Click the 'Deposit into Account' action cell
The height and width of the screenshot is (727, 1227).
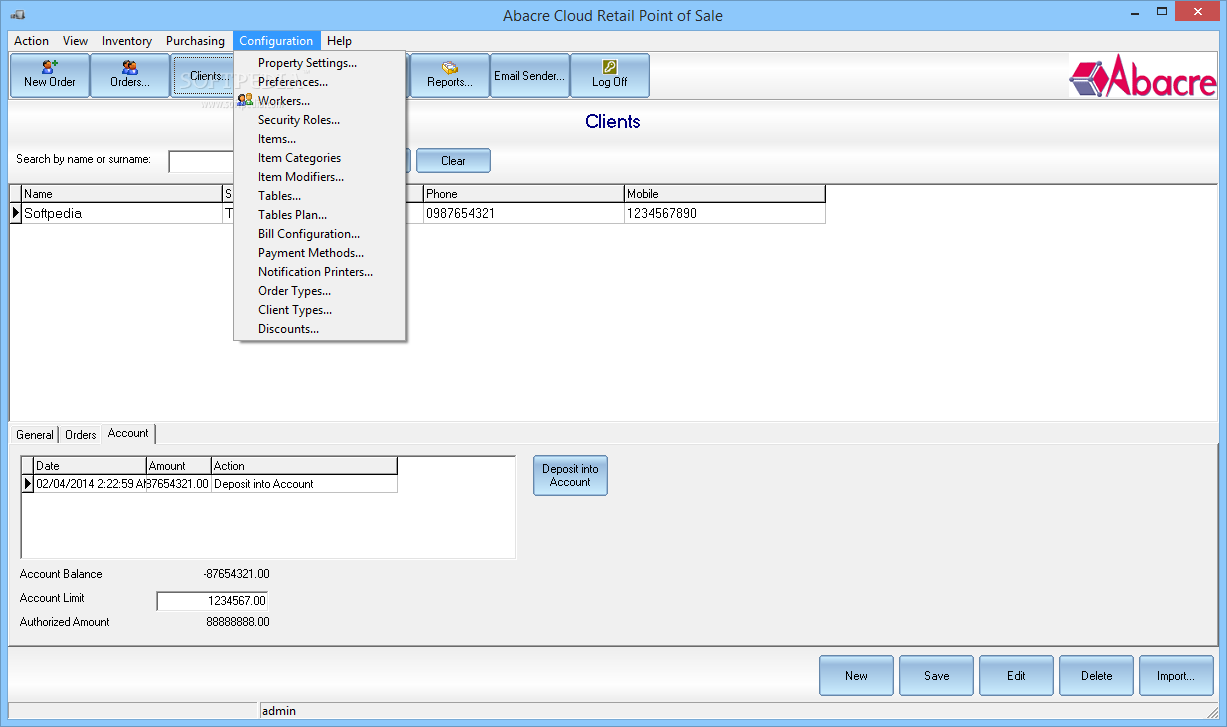coord(304,484)
